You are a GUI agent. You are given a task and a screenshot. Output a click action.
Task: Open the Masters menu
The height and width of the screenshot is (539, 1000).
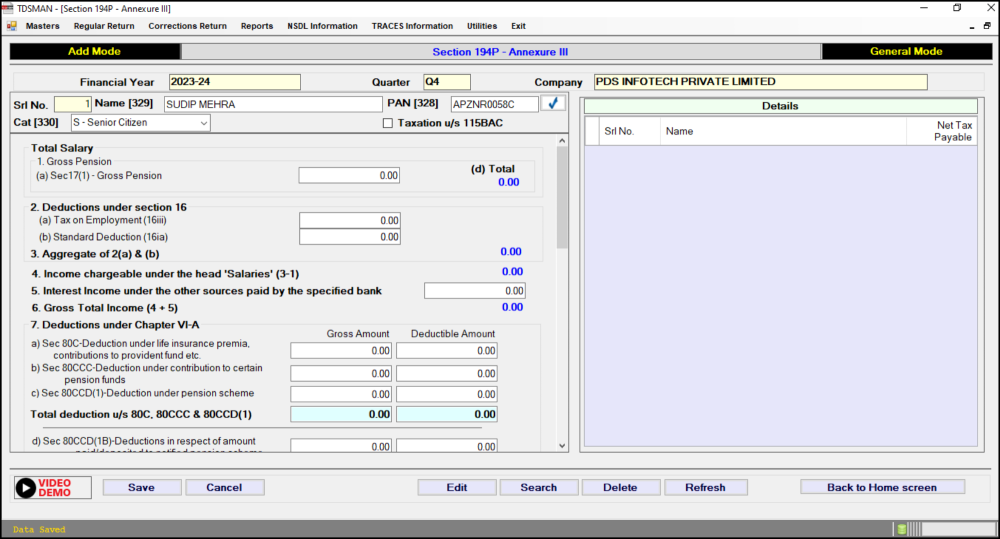coord(42,26)
